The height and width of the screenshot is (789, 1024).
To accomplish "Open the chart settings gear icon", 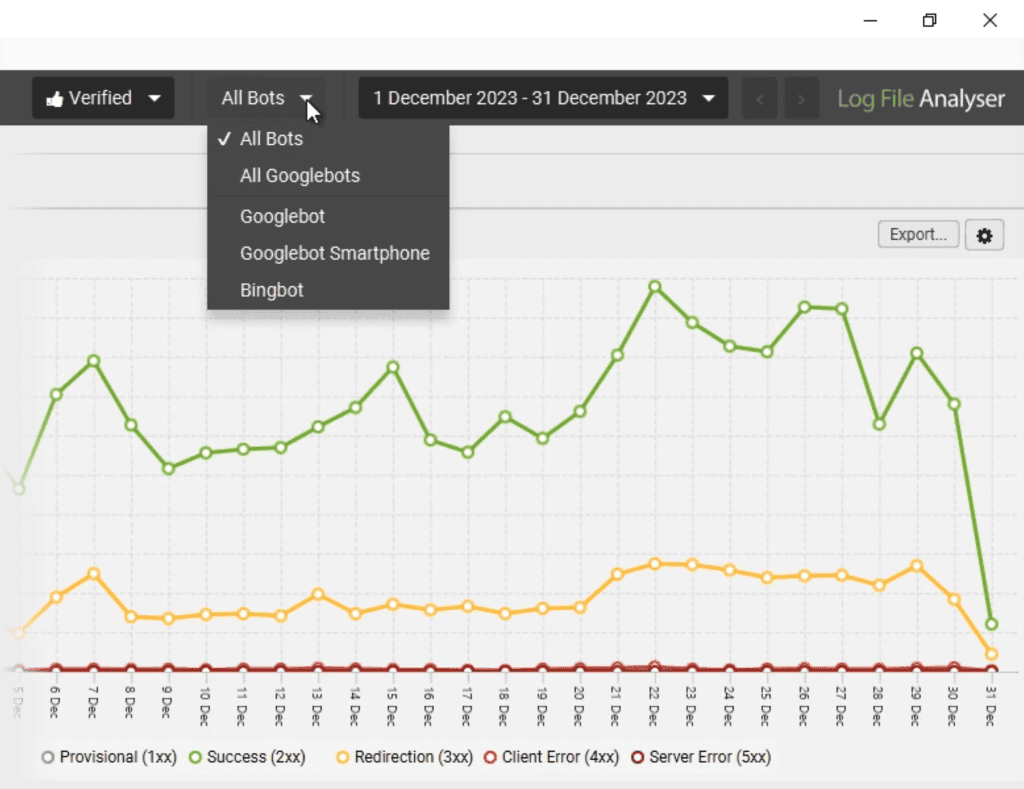I will (x=984, y=234).
